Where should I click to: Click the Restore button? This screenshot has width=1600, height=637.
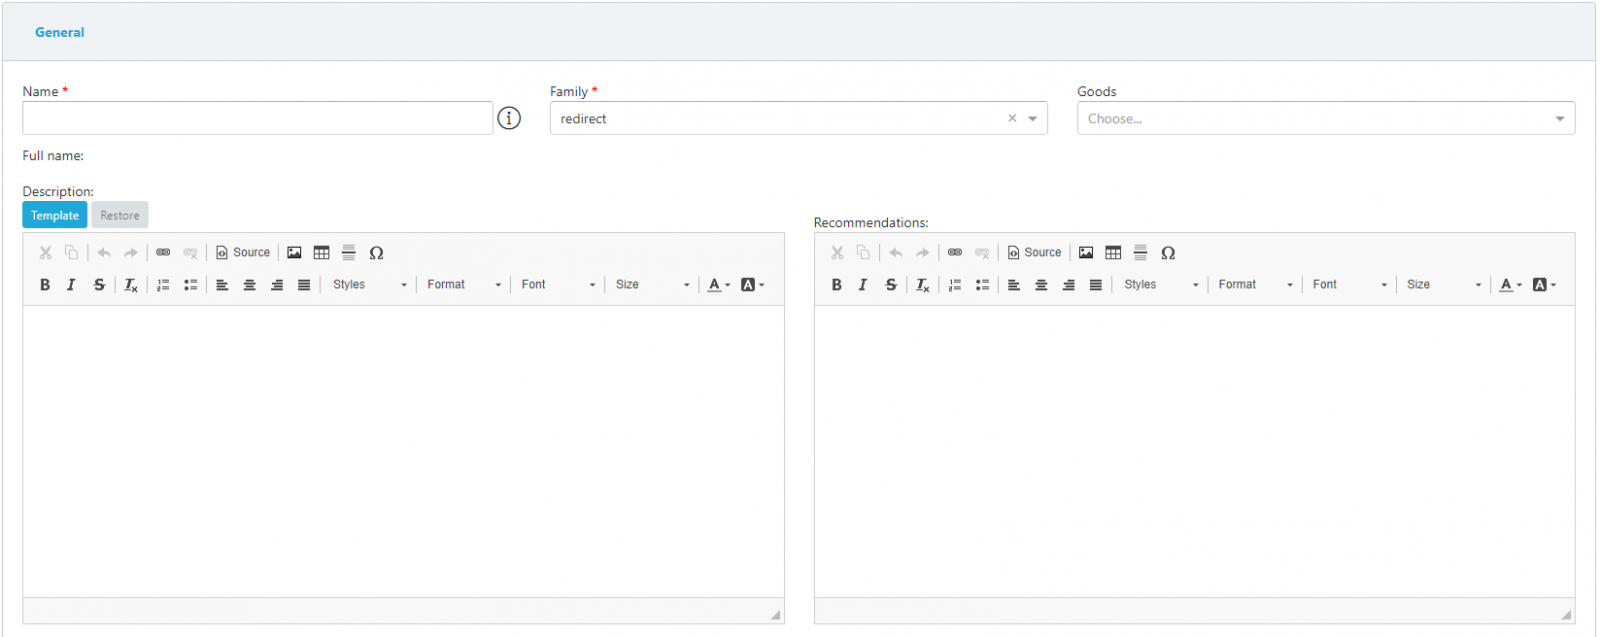click(120, 215)
